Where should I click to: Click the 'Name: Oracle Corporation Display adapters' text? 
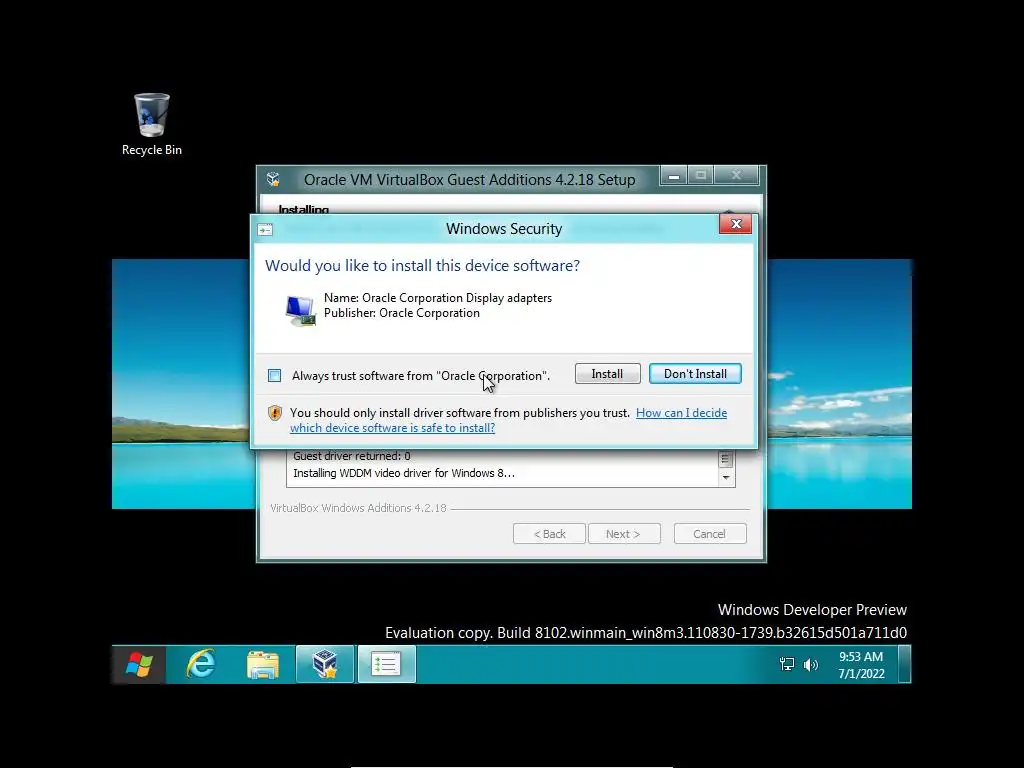(438, 298)
